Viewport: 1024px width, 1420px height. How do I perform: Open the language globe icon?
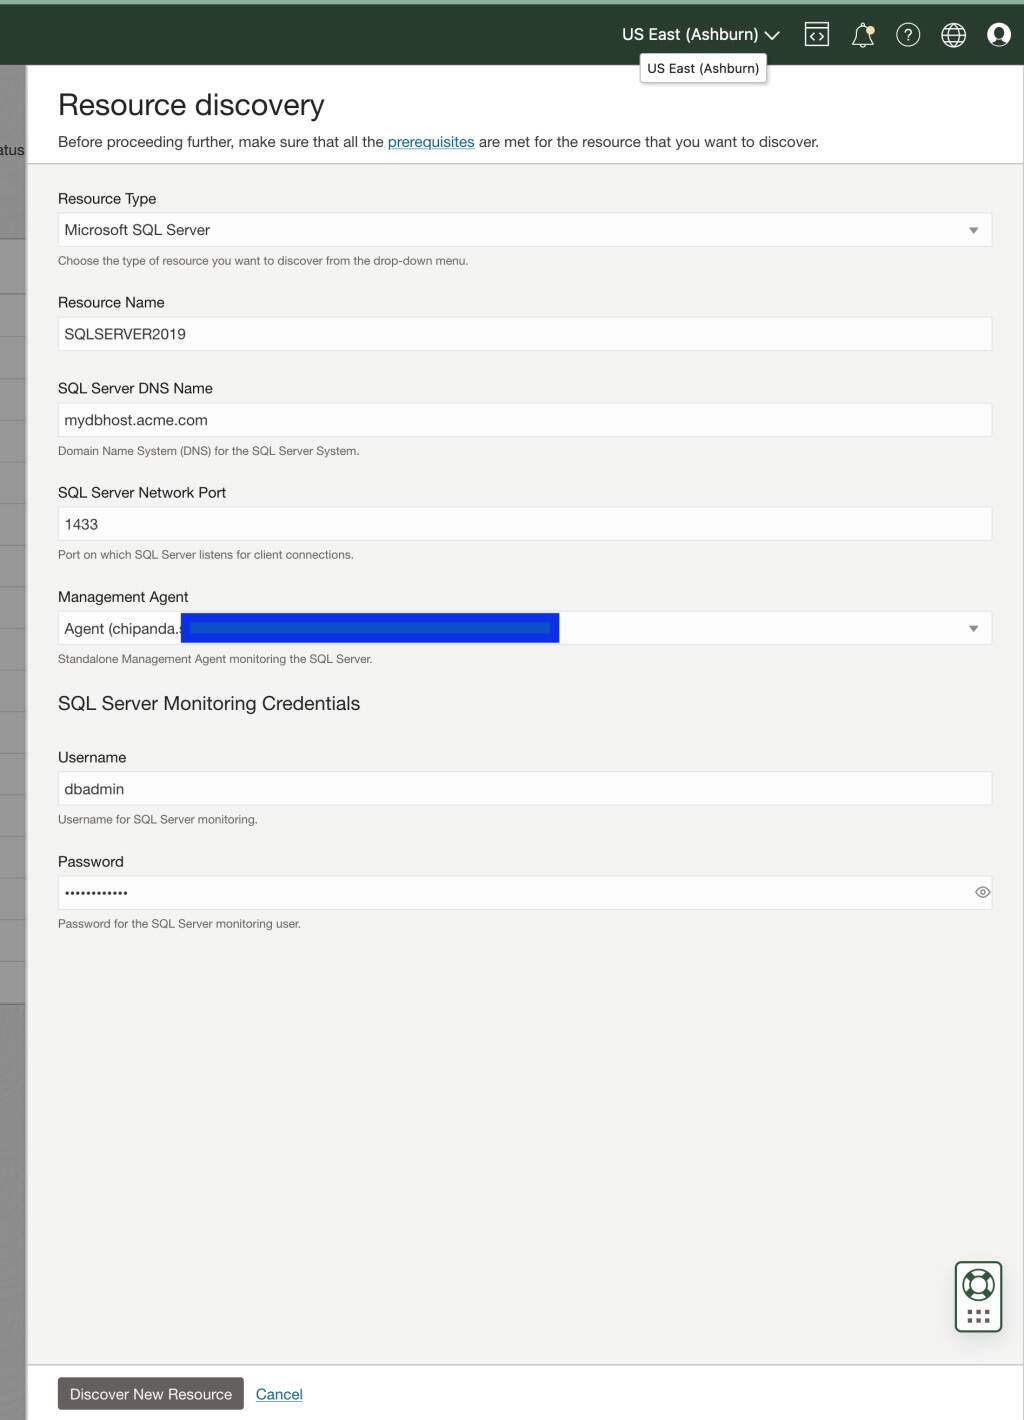click(x=953, y=34)
